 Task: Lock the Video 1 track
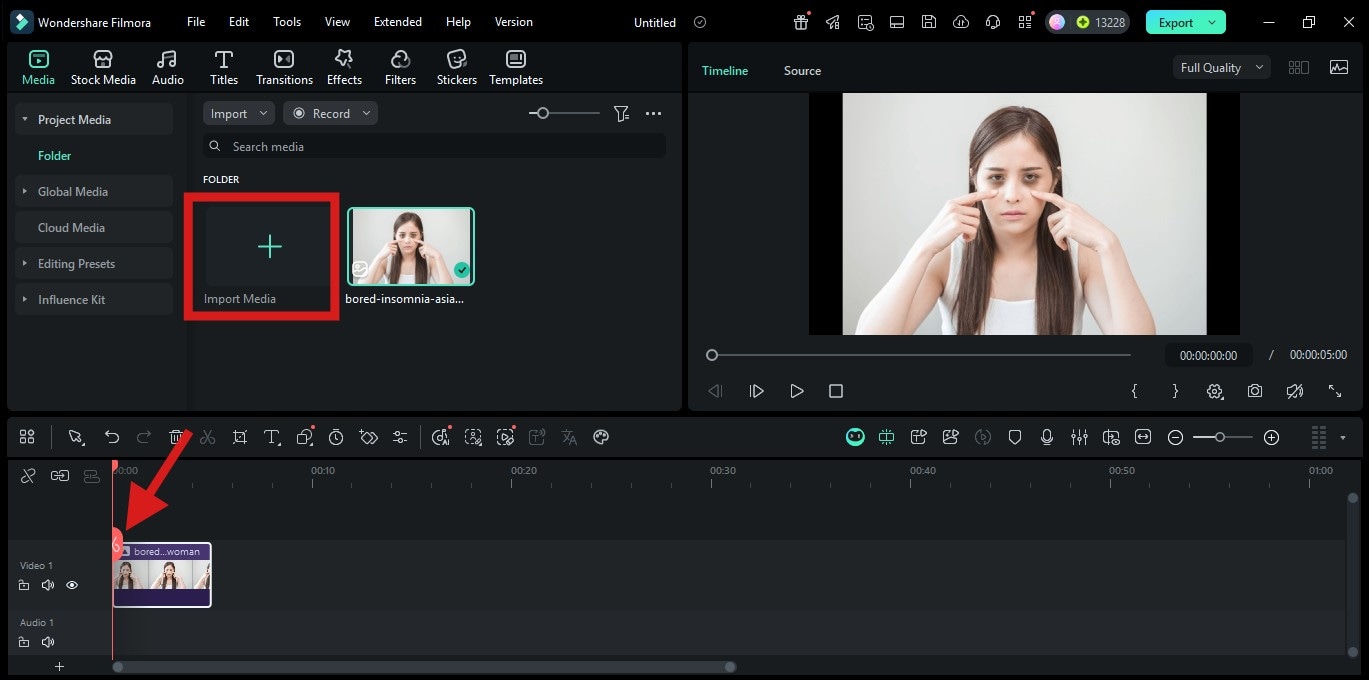click(24, 585)
